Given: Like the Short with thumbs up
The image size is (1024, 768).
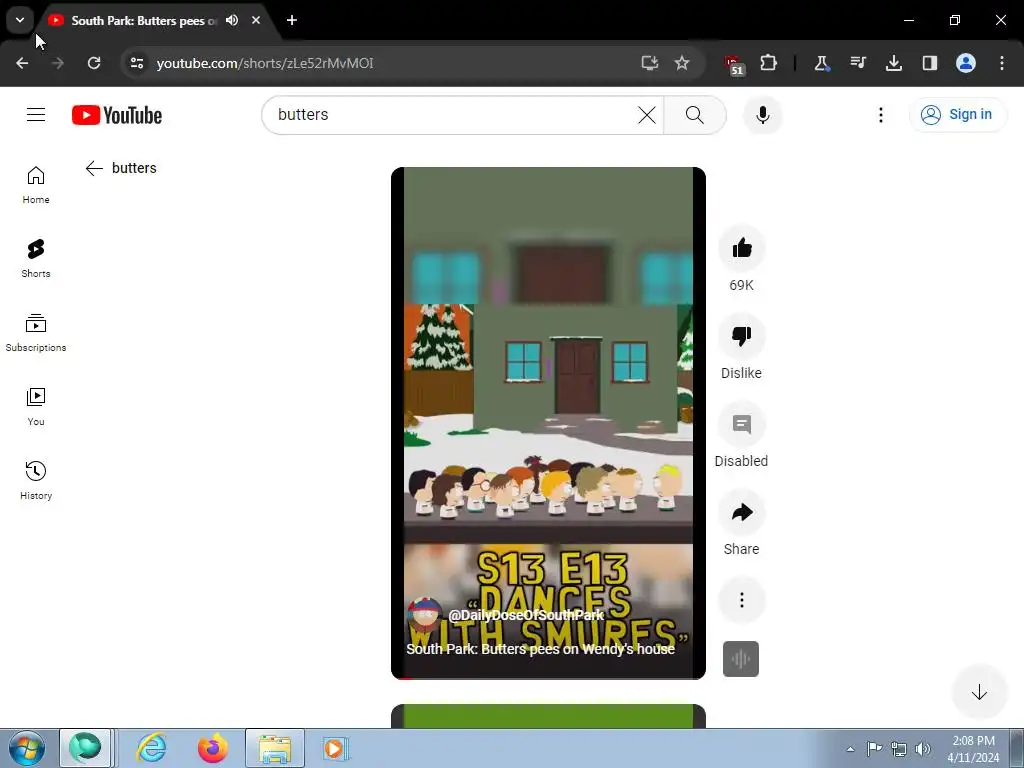Looking at the screenshot, I should 741,248.
